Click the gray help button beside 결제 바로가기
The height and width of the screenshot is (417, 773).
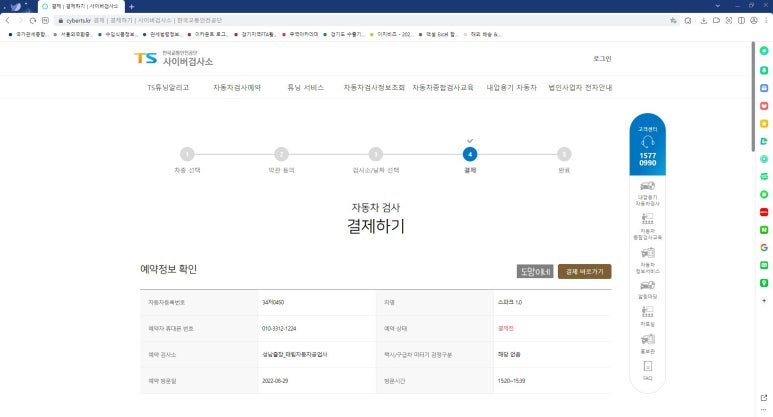pos(535,272)
